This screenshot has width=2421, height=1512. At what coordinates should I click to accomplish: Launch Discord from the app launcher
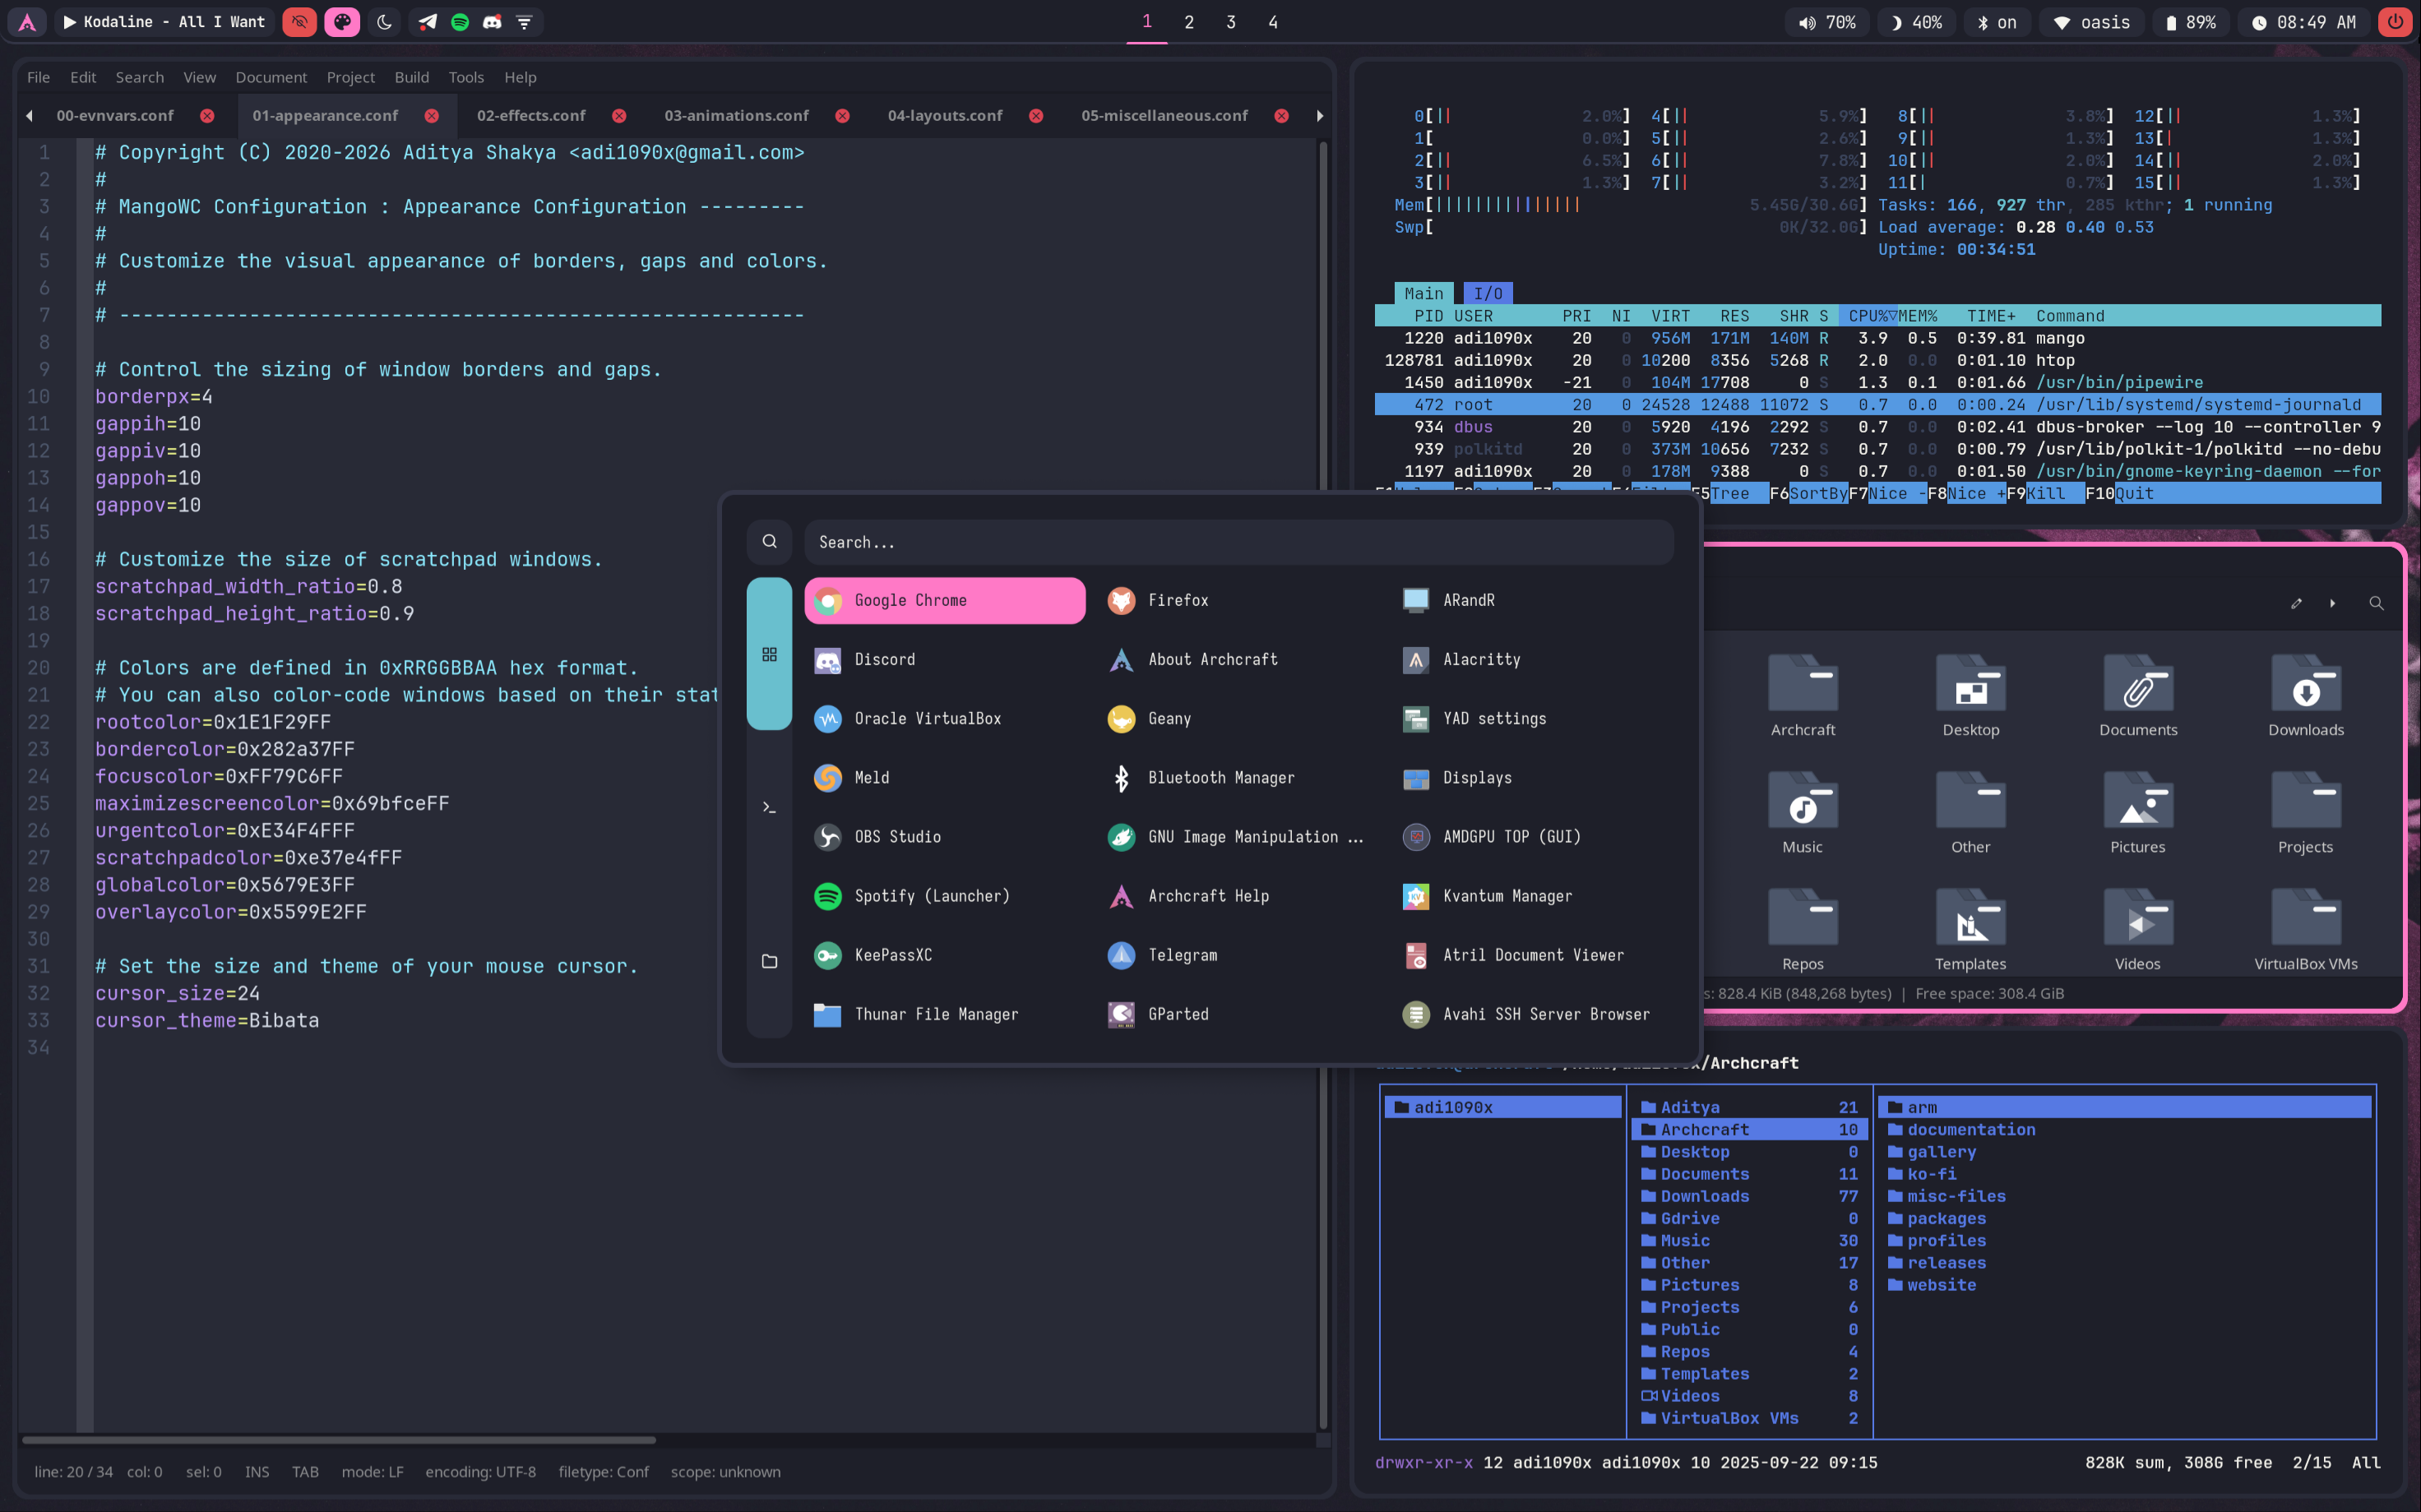click(x=884, y=659)
